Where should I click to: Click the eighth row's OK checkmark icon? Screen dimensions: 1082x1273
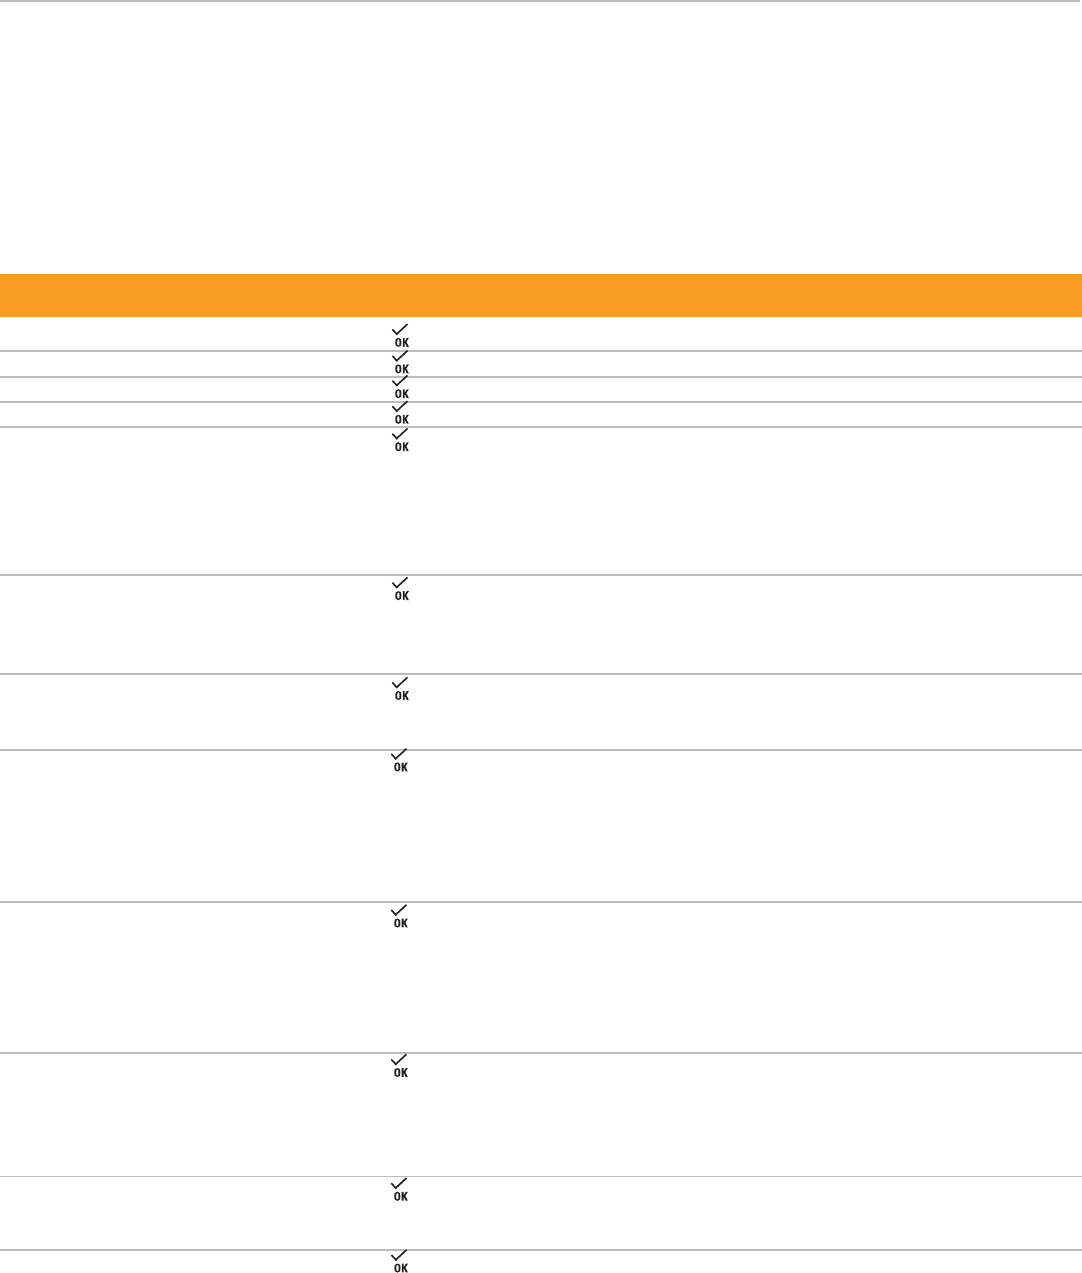click(401, 761)
